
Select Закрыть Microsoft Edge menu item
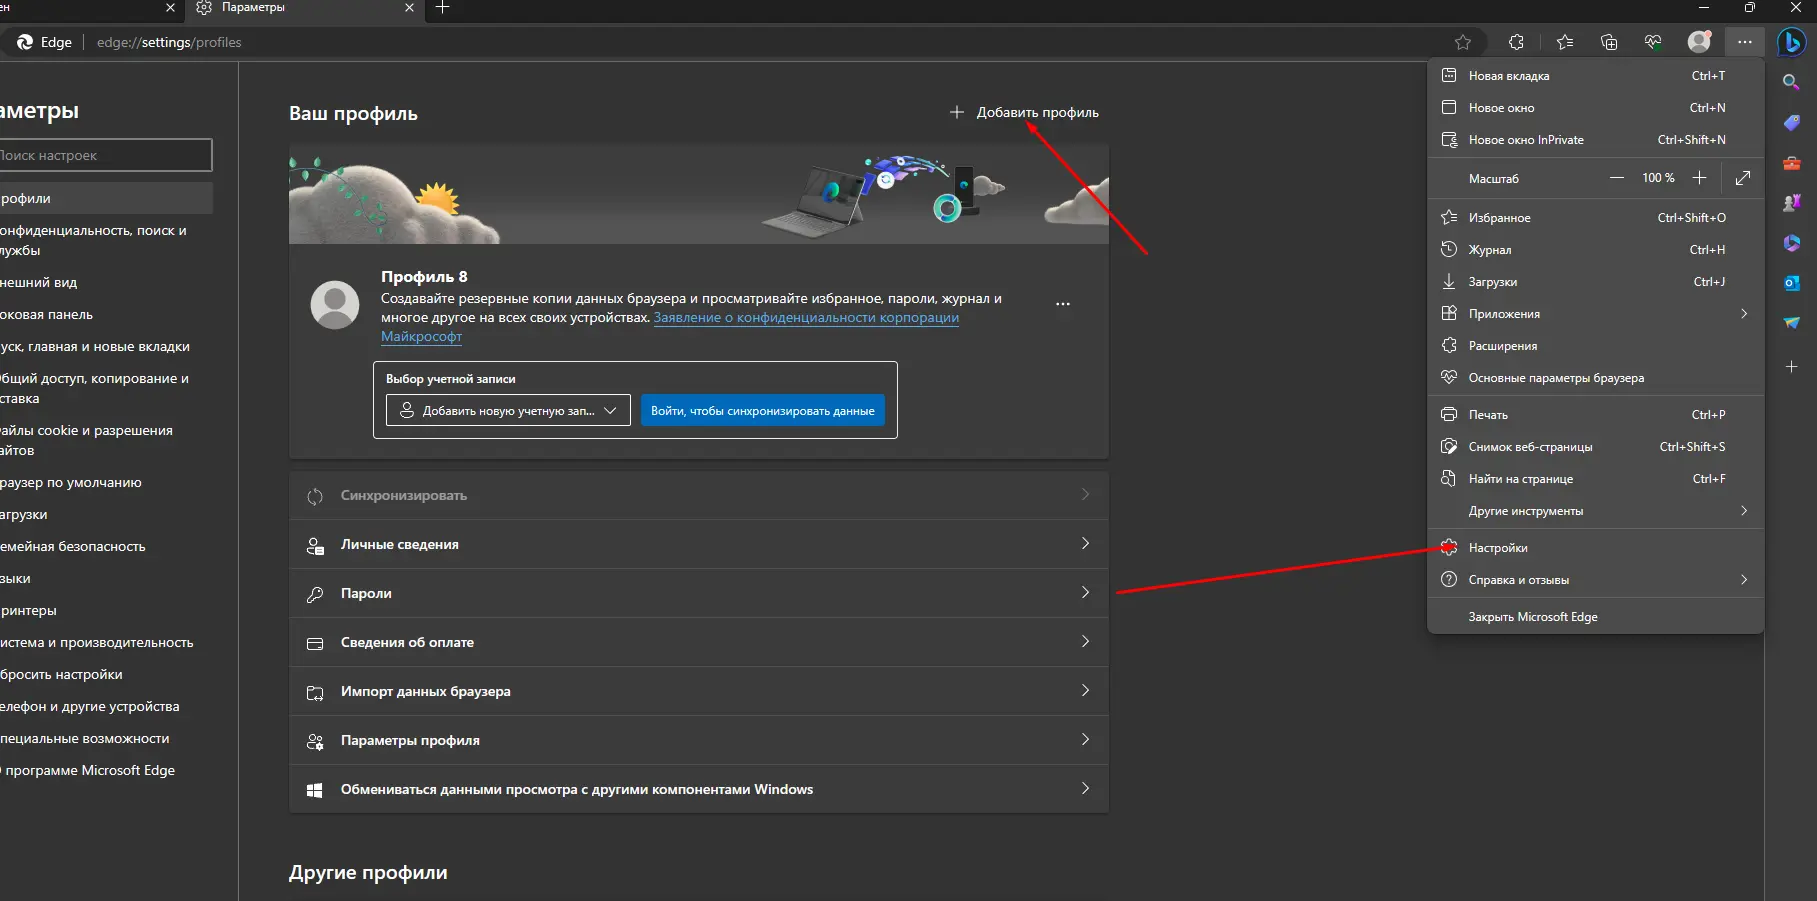pyautogui.click(x=1595, y=617)
